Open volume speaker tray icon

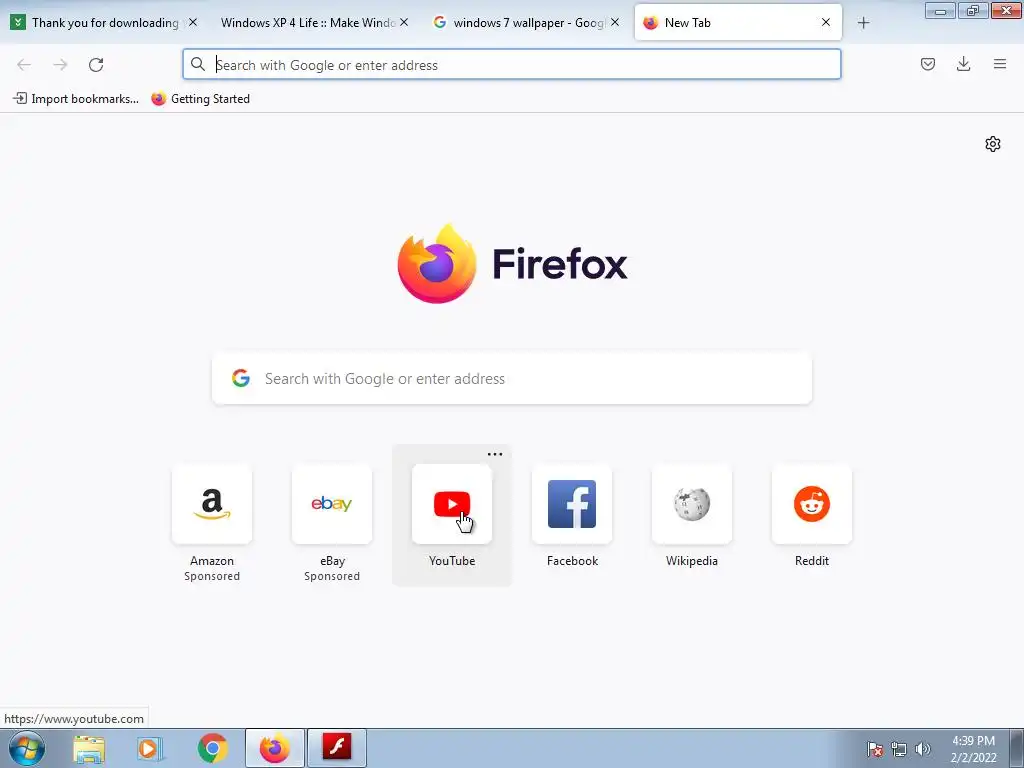[x=922, y=749]
